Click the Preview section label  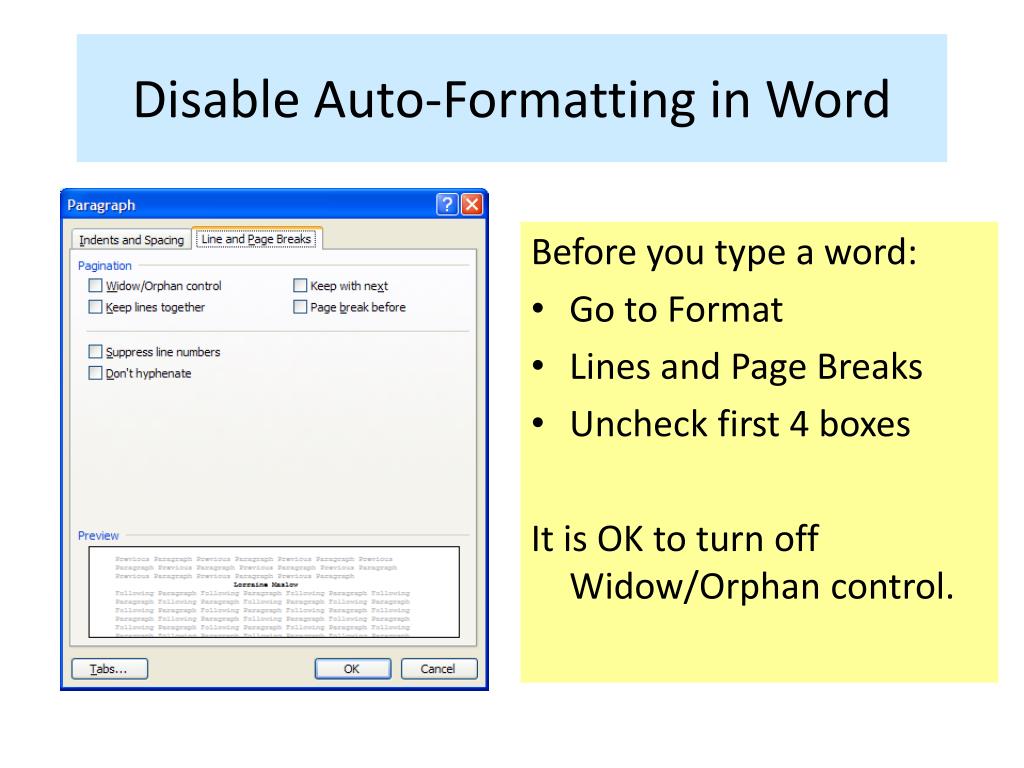pyautogui.click(x=98, y=536)
